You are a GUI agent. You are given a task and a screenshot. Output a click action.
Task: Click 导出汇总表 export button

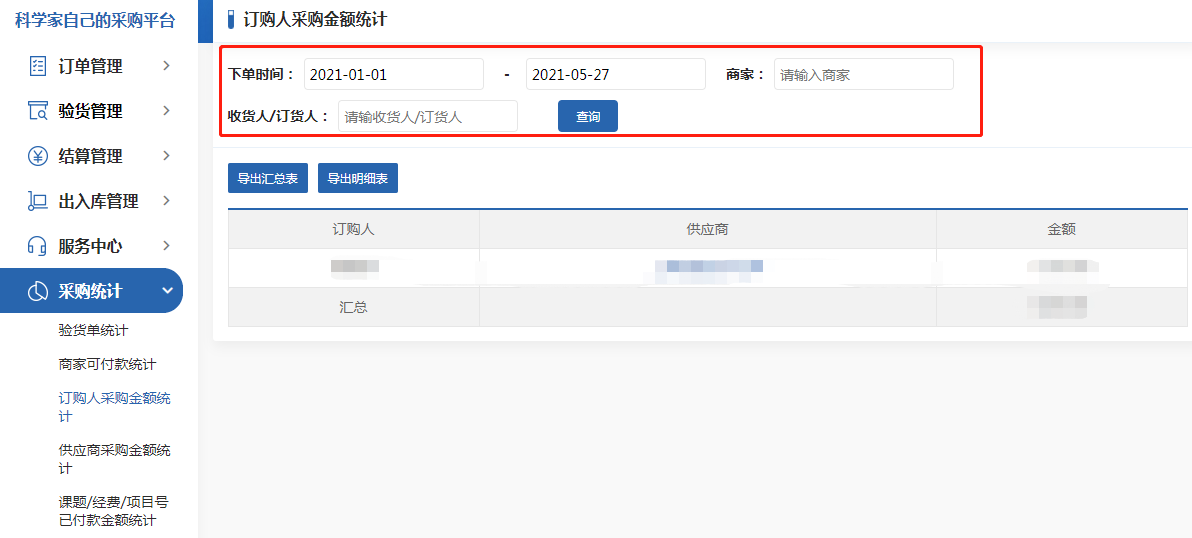(x=267, y=179)
